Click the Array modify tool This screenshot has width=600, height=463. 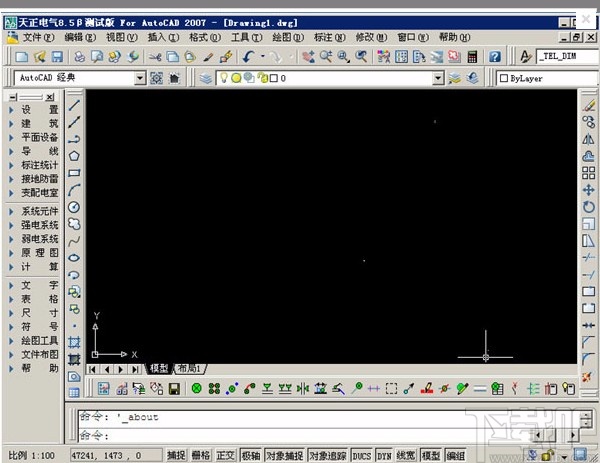coord(589,173)
